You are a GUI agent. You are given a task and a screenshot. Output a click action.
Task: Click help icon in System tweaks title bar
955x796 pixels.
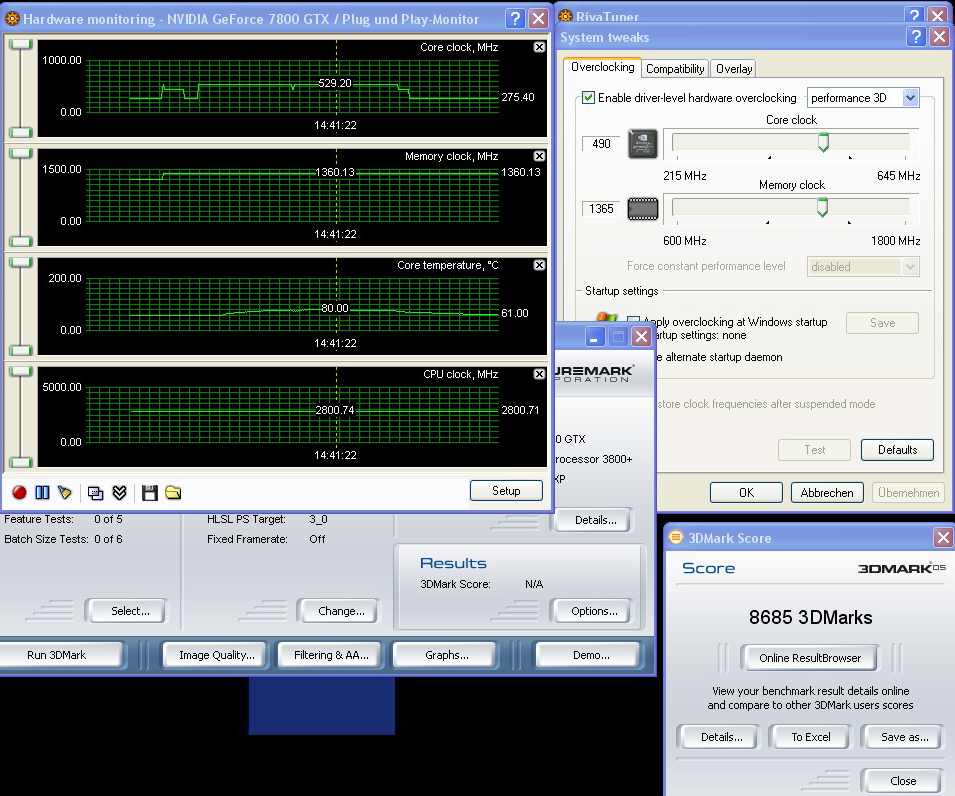(916, 37)
